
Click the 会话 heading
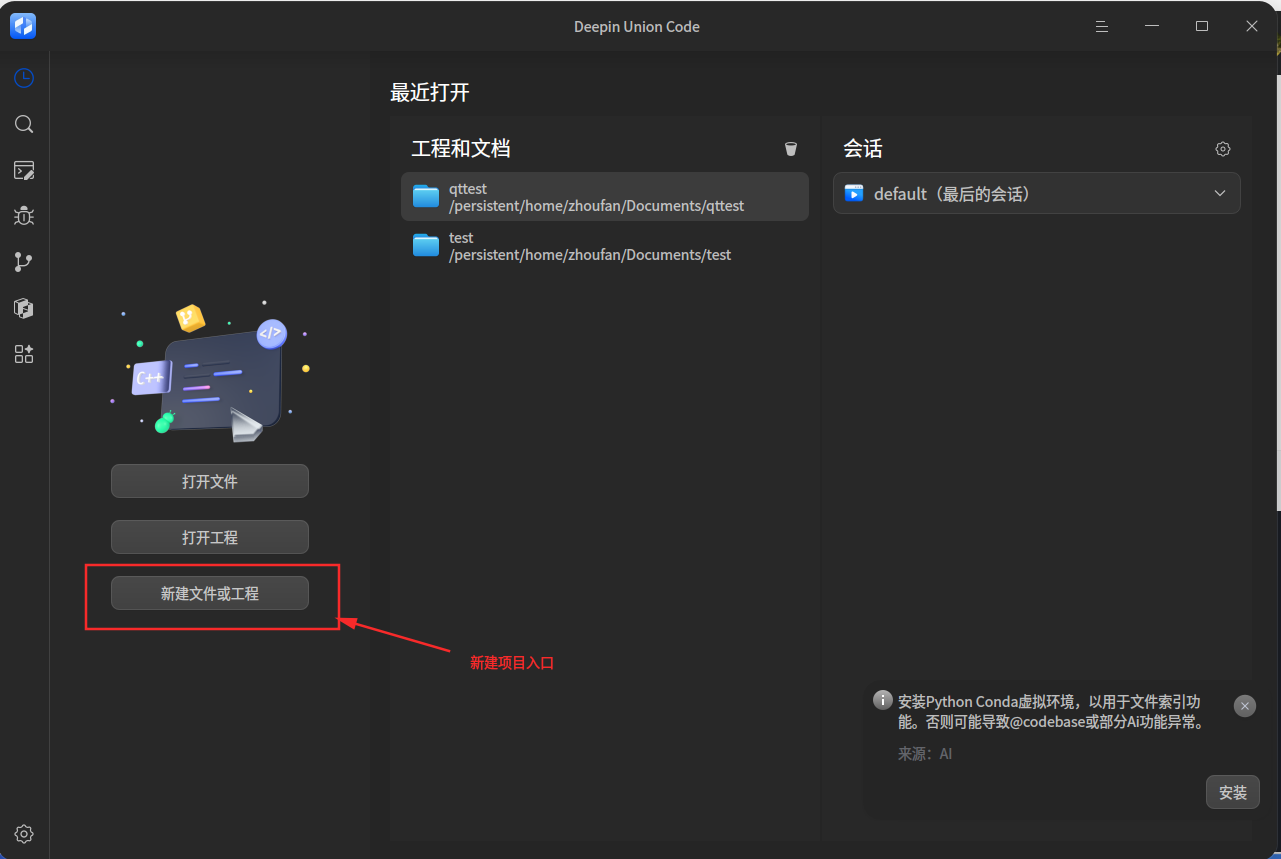863,149
